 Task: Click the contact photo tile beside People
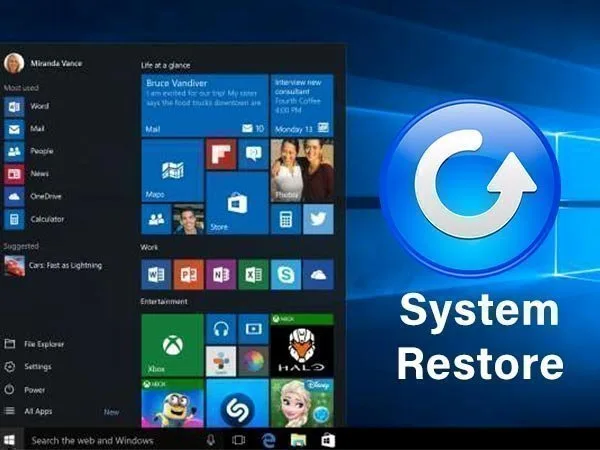click(x=188, y=219)
